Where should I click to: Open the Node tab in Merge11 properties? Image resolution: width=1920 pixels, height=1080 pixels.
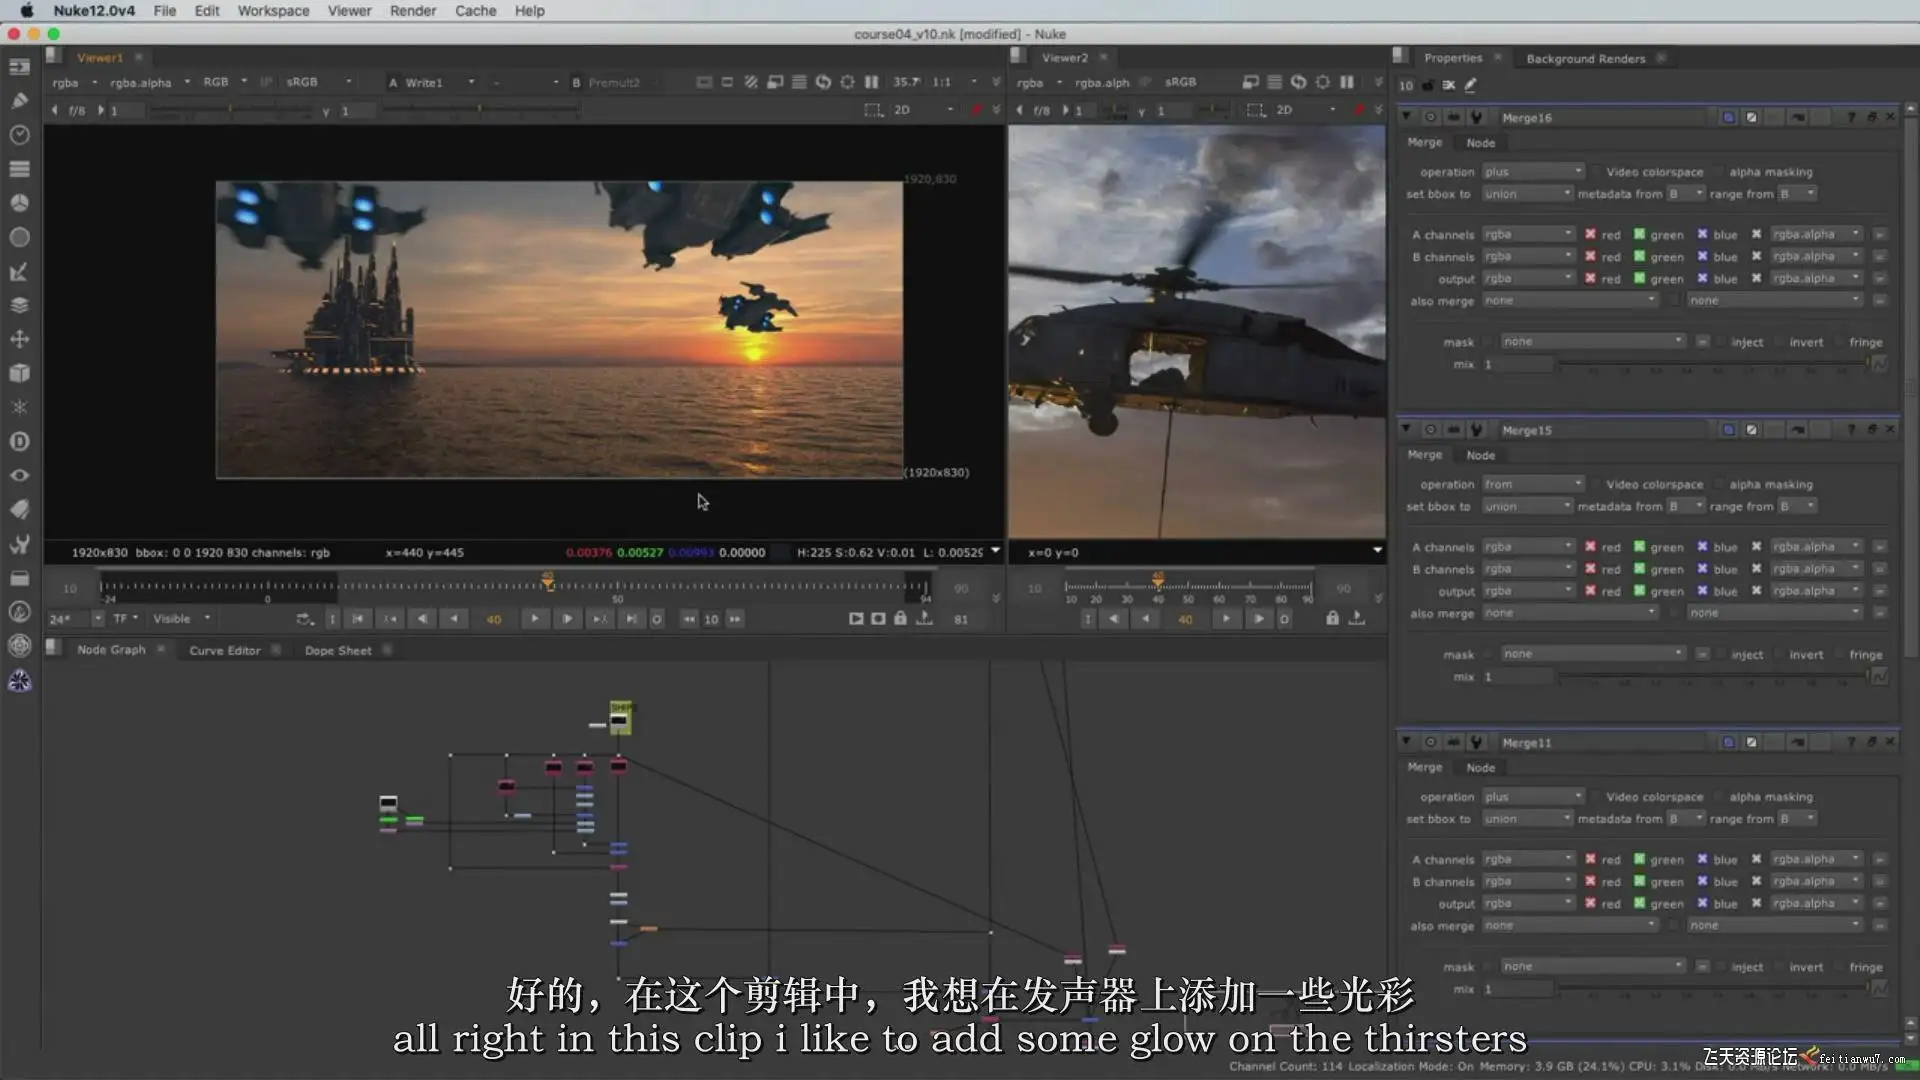[x=1480, y=768]
